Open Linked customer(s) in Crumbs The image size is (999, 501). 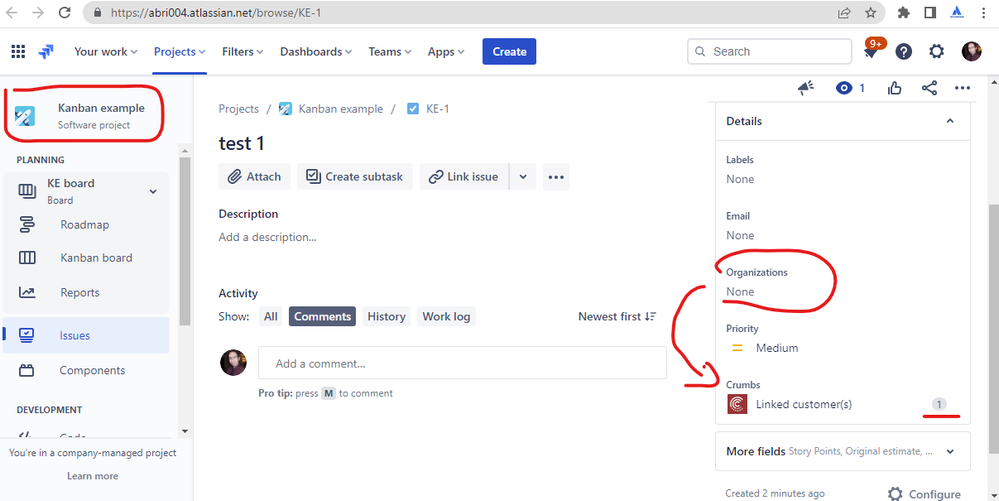[803, 404]
